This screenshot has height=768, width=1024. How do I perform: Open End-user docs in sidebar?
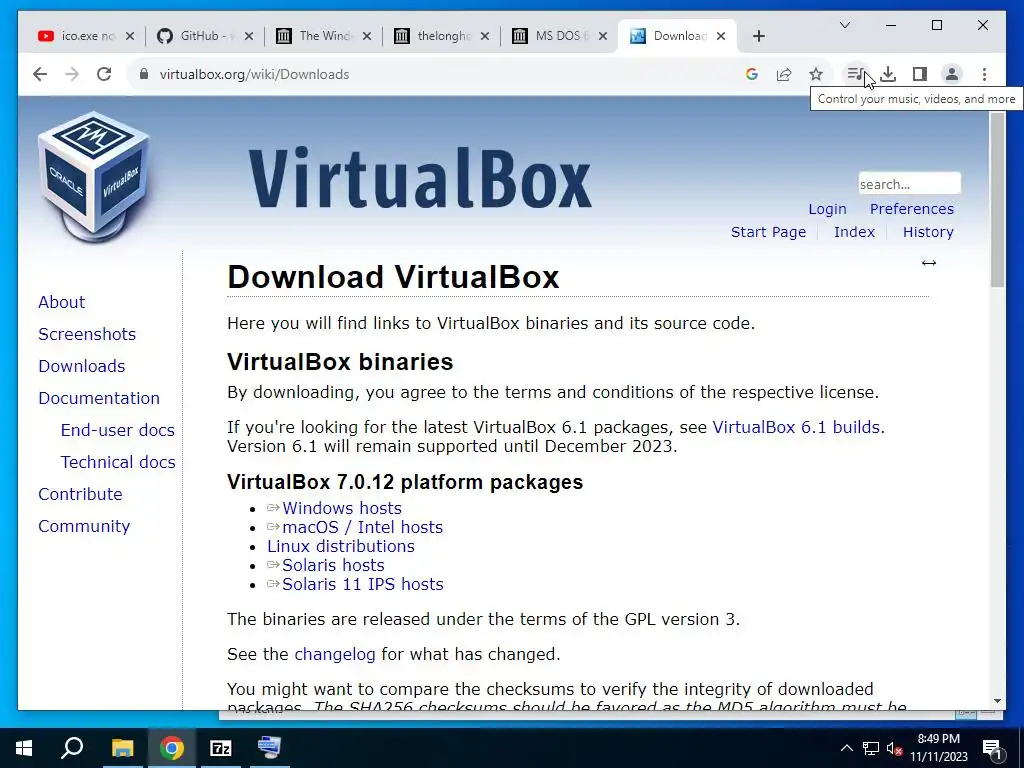coord(118,430)
